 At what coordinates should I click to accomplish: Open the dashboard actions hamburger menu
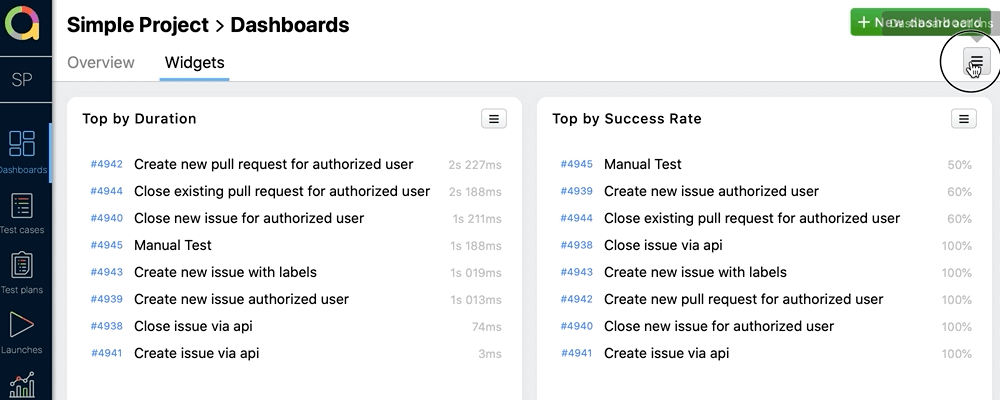[x=977, y=62]
